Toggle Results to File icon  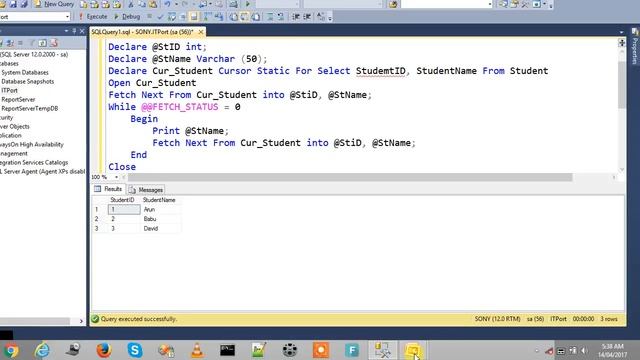point(256,17)
